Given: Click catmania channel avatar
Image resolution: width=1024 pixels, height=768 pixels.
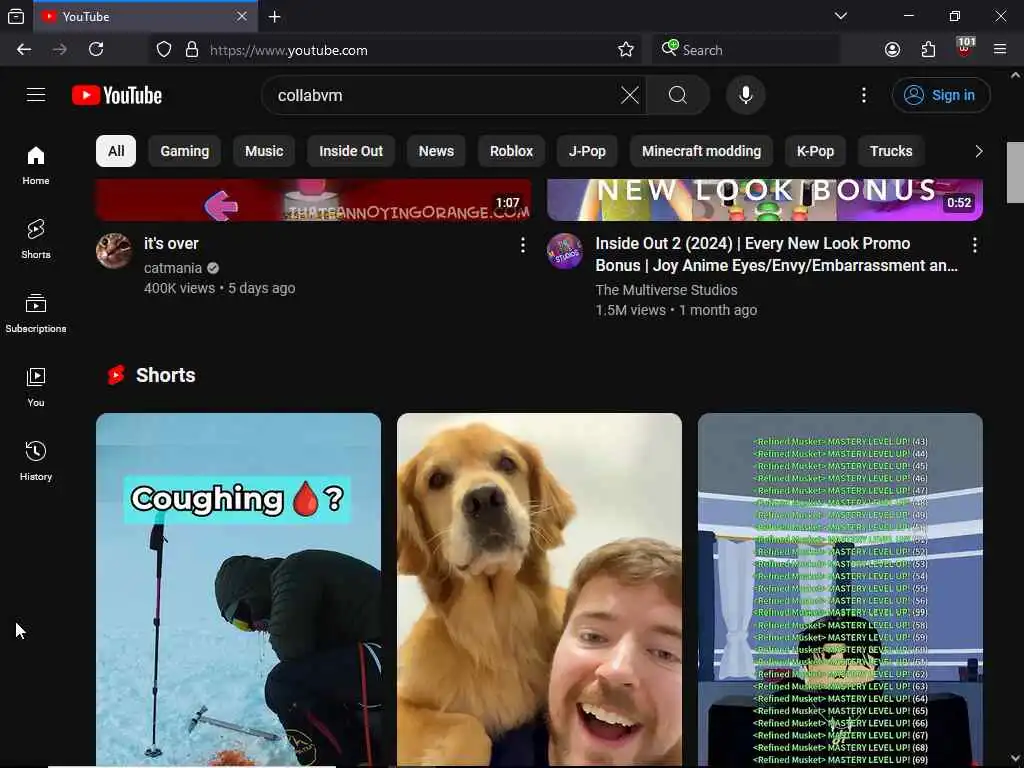Looking at the screenshot, I should click(x=114, y=251).
